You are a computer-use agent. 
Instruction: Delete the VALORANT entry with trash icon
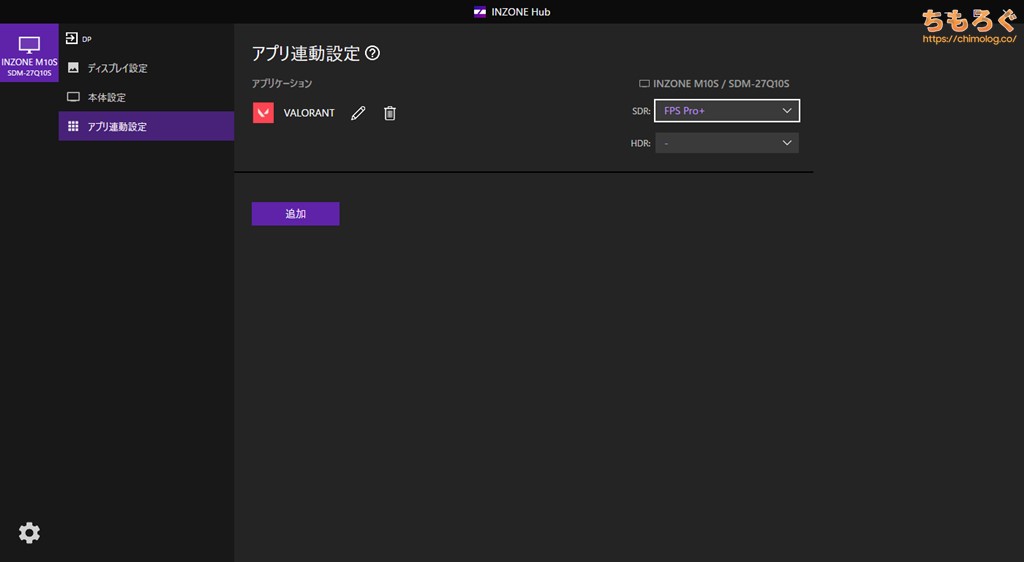[x=390, y=113]
